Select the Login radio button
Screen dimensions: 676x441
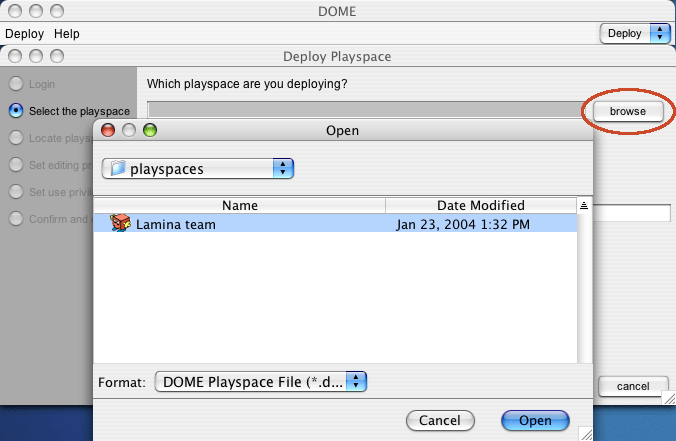point(16,84)
